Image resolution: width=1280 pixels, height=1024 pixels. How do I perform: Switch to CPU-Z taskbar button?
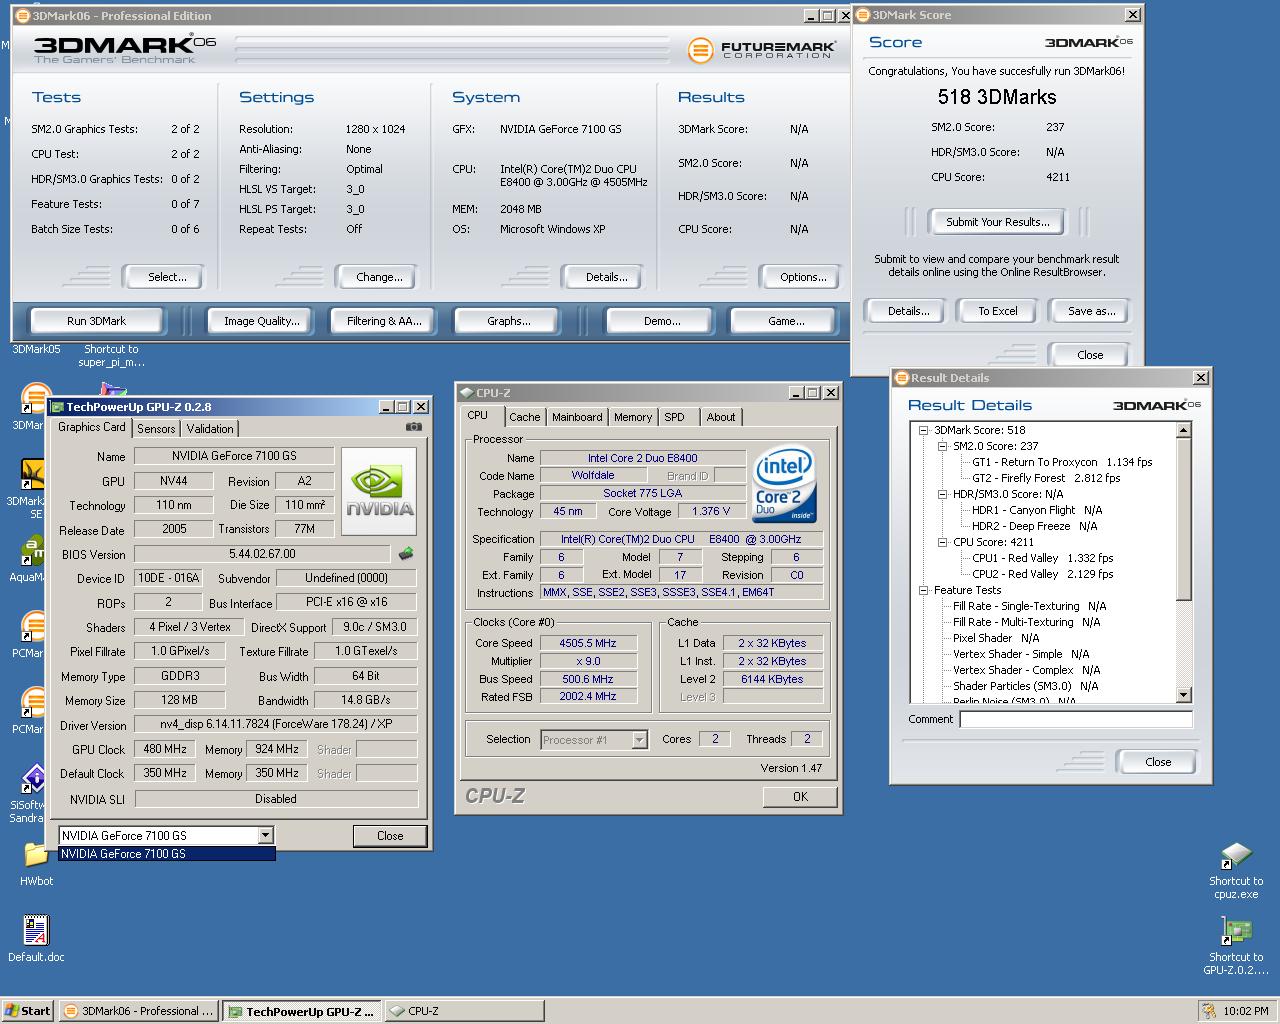(463, 1011)
